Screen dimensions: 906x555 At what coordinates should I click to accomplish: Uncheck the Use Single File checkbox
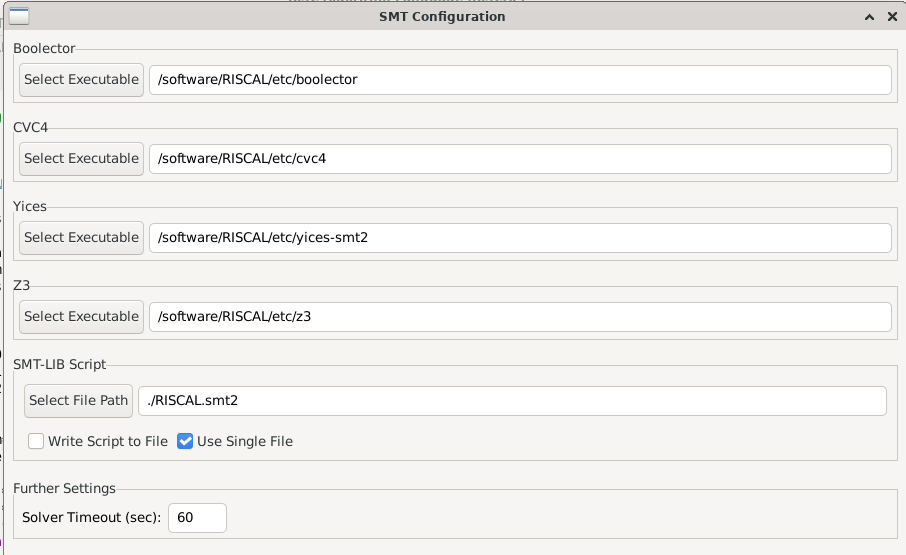pyautogui.click(x=185, y=441)
